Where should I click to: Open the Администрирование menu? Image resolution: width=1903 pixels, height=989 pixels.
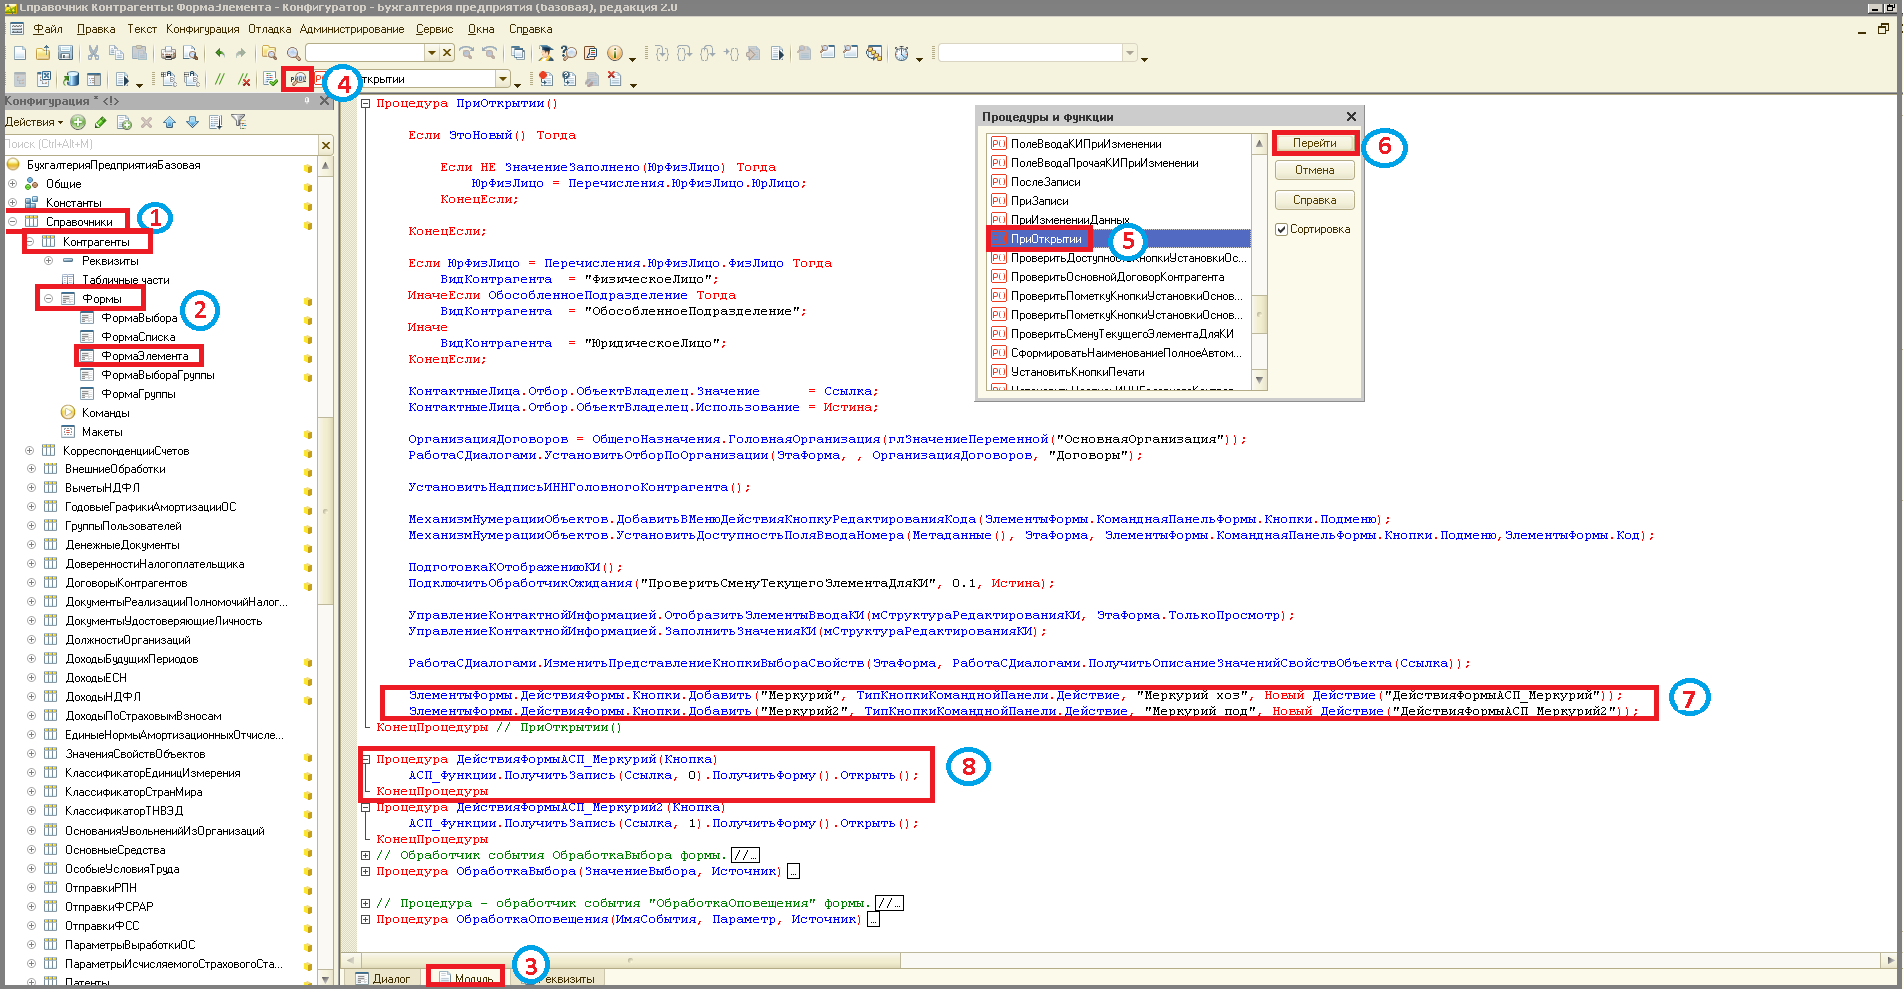pos(352,29)
